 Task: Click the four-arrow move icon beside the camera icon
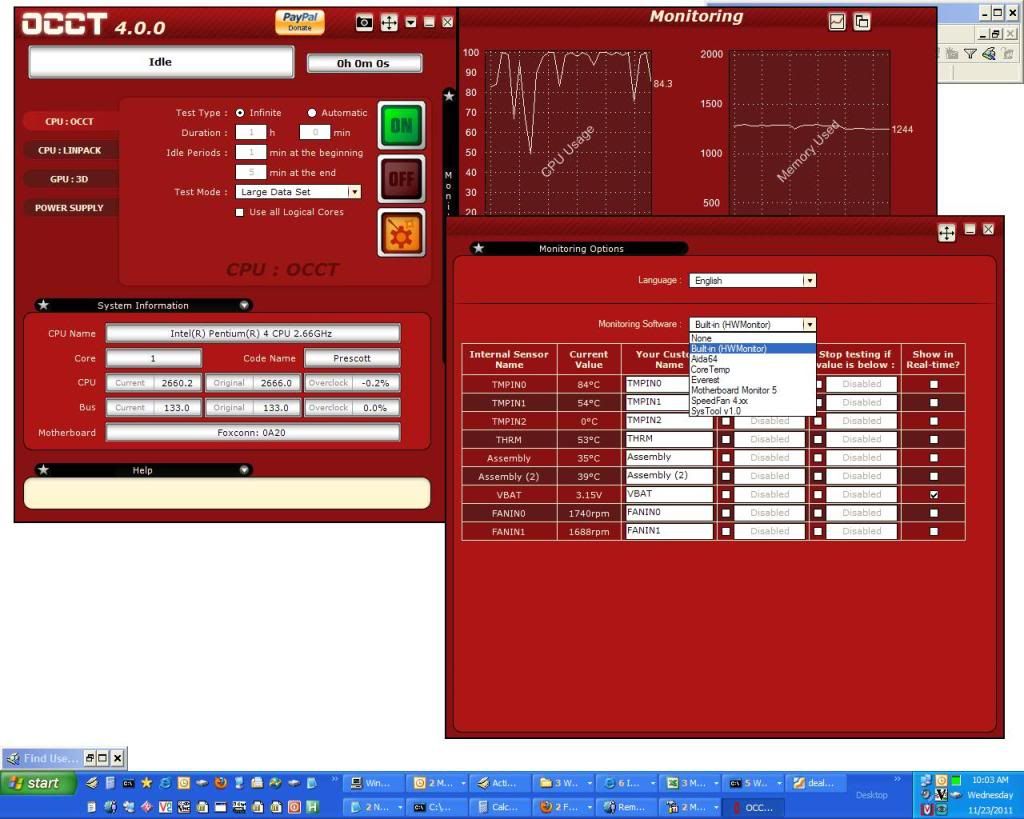tap(389, 23)
